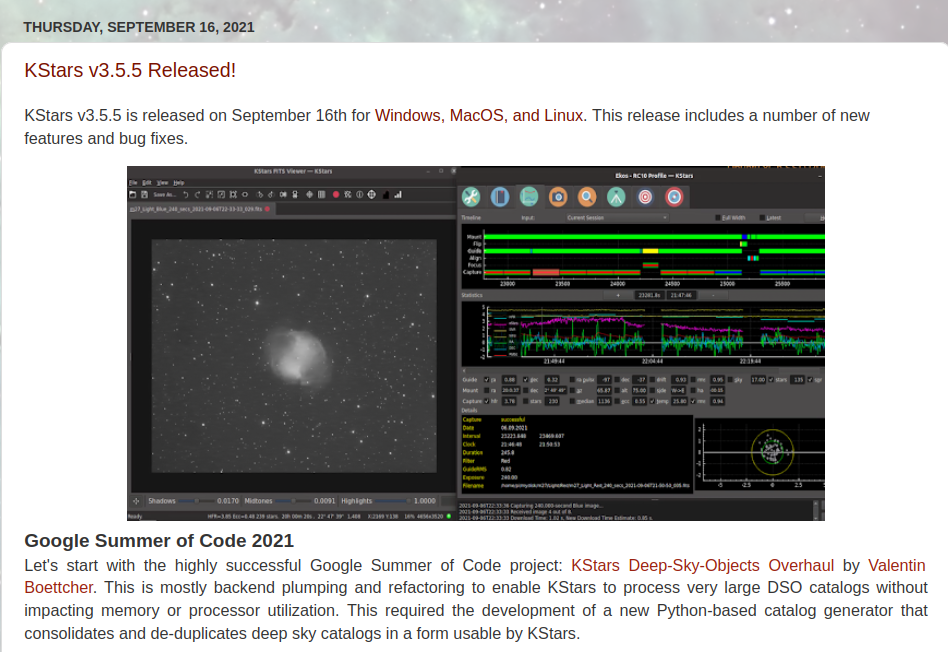Image resolution: width=948 pixels, height=652 pixels.
Task: Open the KStars v3.5.5 Released! post title
Action: (x=130, y=70)
